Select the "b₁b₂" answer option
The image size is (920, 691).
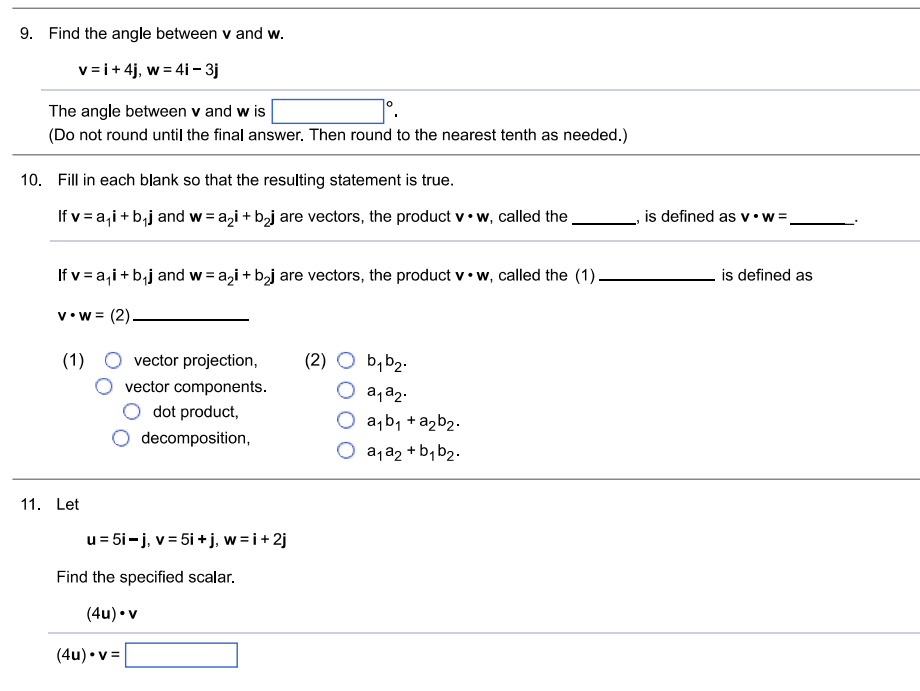coord(346,359)
